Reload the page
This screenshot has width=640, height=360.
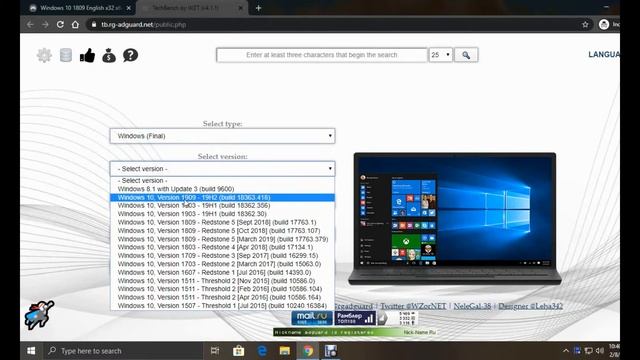[60, 24]
